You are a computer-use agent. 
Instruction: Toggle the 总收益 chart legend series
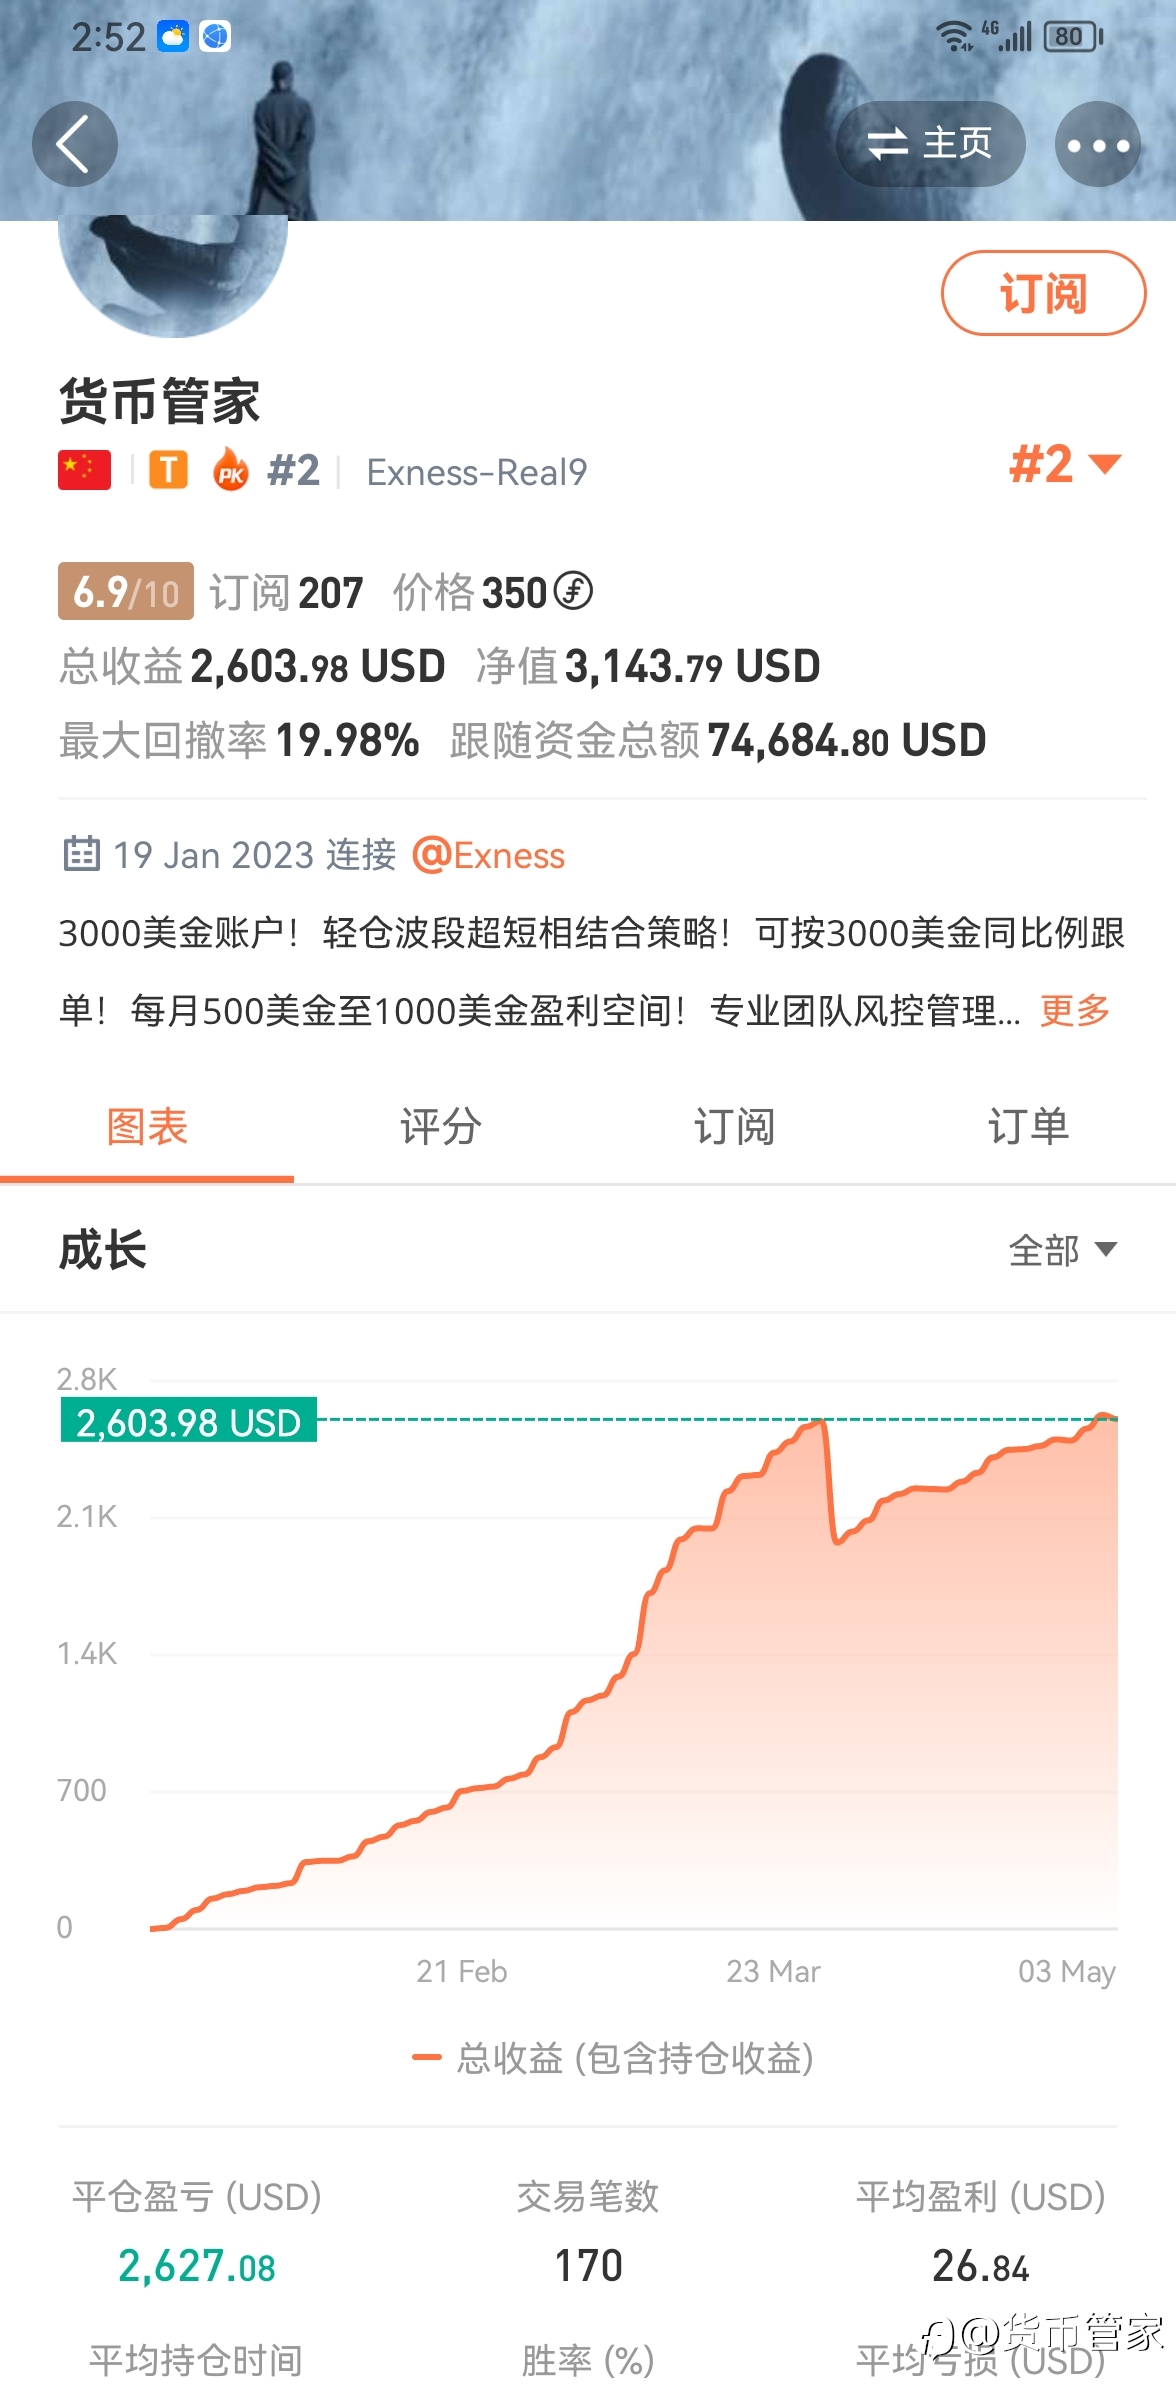[613, 2058]
